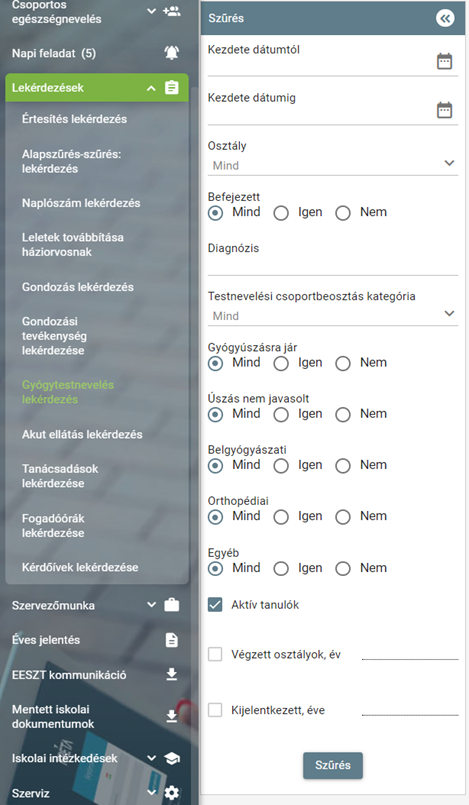Click the EESZT kommunikáció download icon
The width and height of the screenshot is (469, 805).
[171, 675]
